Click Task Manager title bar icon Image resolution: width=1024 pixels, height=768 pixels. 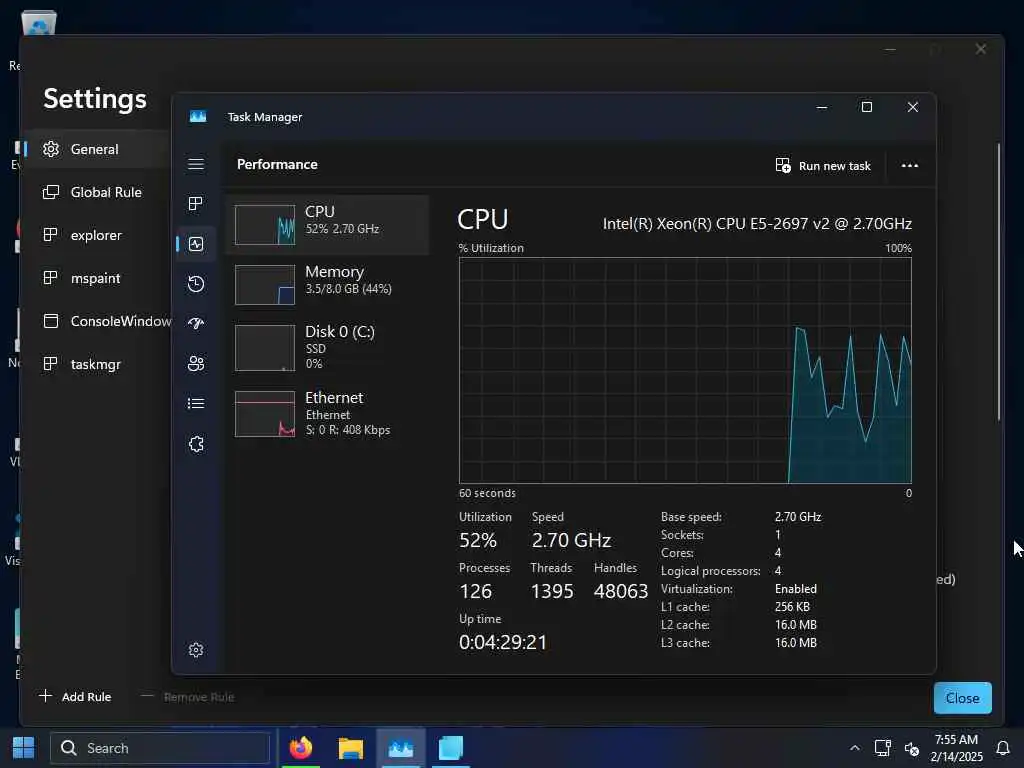tap(198, 116)
